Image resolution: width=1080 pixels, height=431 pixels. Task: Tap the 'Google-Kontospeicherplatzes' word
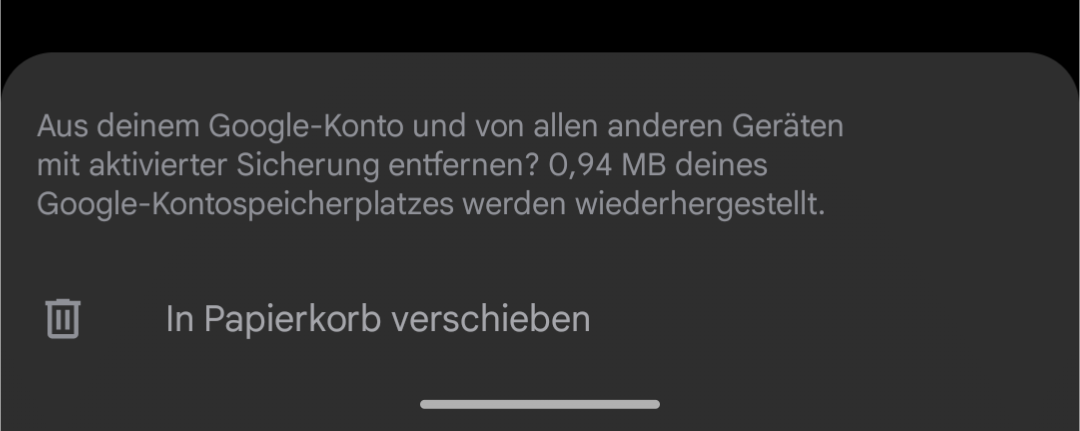[x=245, y=204]
